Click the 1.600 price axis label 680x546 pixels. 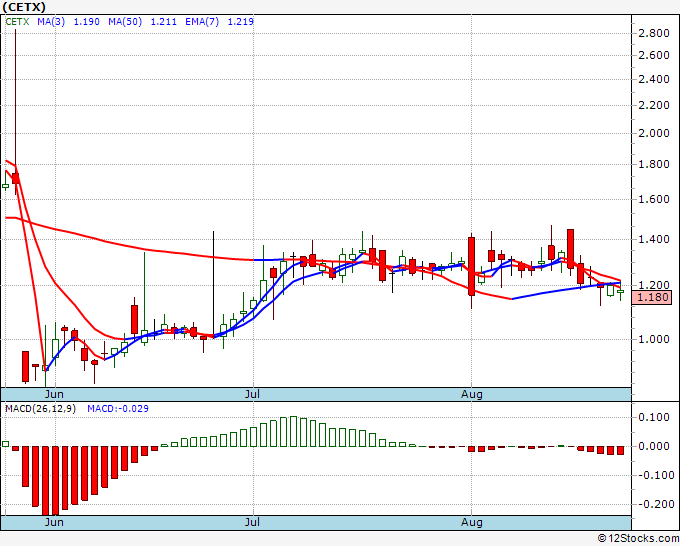(654, 199)
